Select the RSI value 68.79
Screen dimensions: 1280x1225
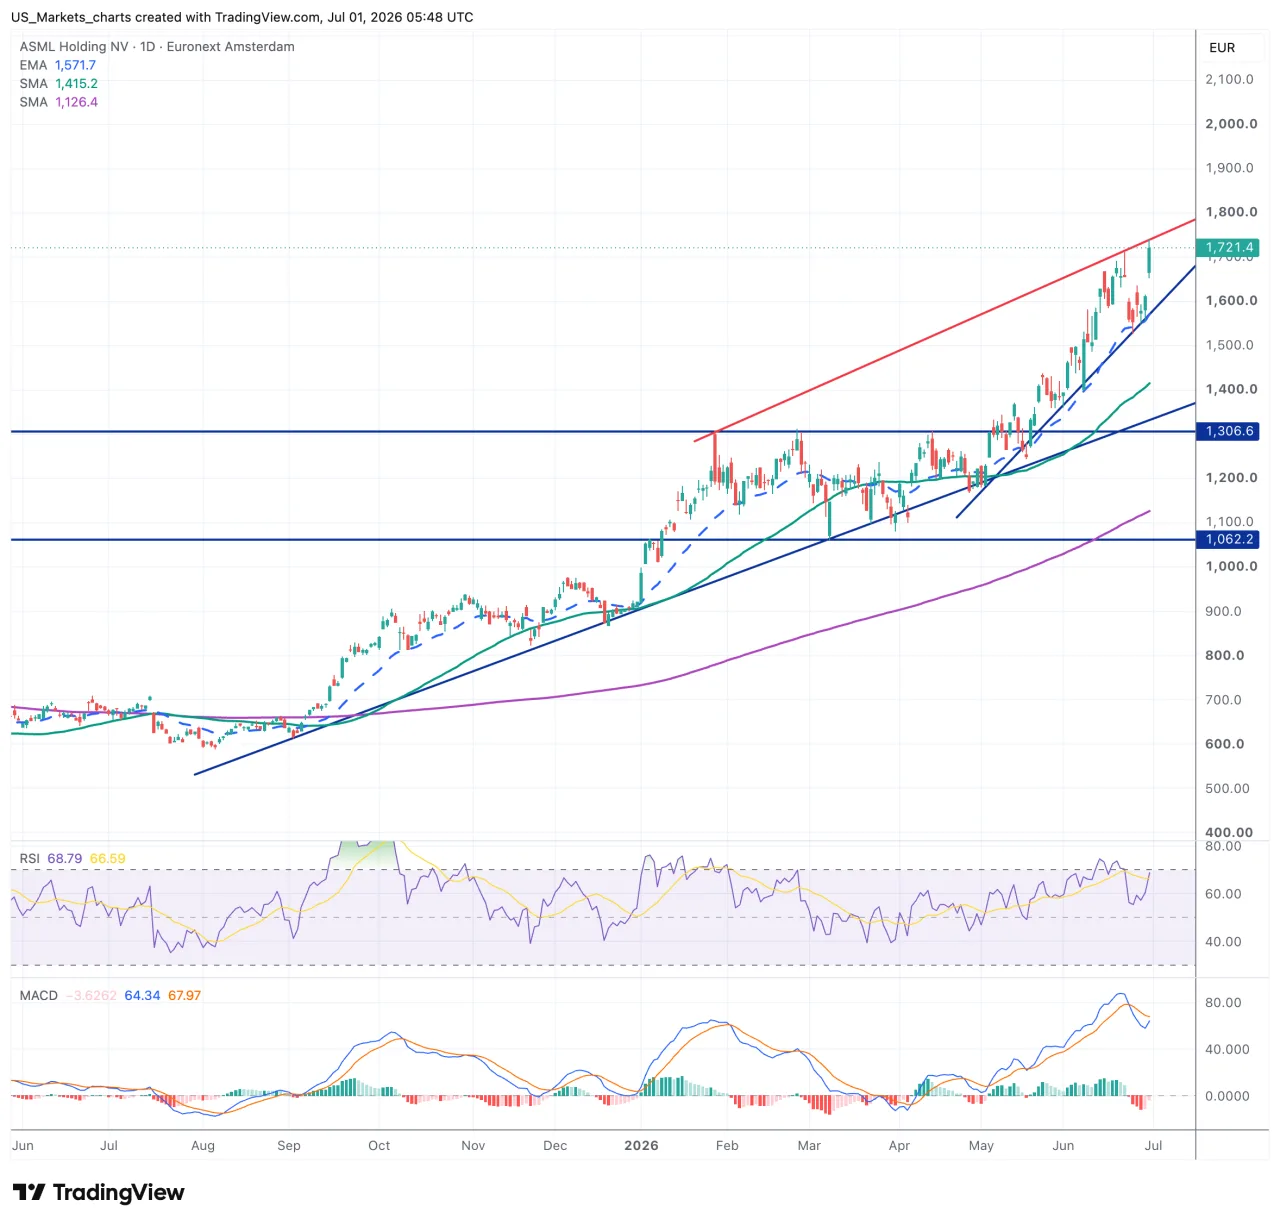click(65, 859)
